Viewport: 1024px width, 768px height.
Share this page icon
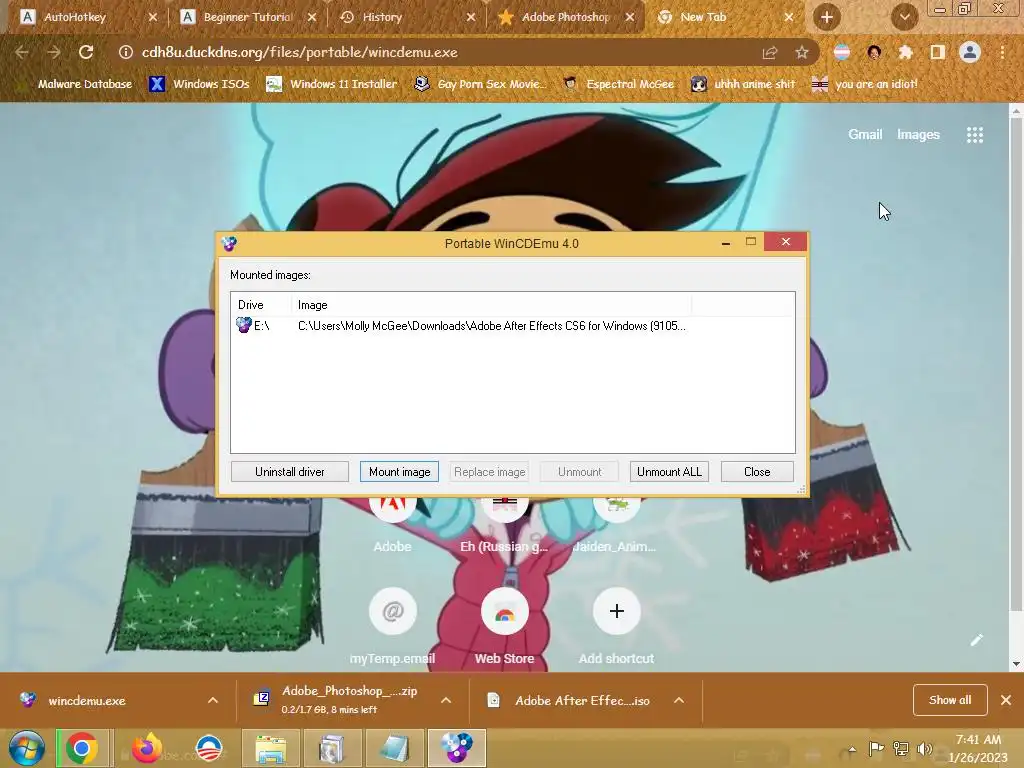coord(770,52)
